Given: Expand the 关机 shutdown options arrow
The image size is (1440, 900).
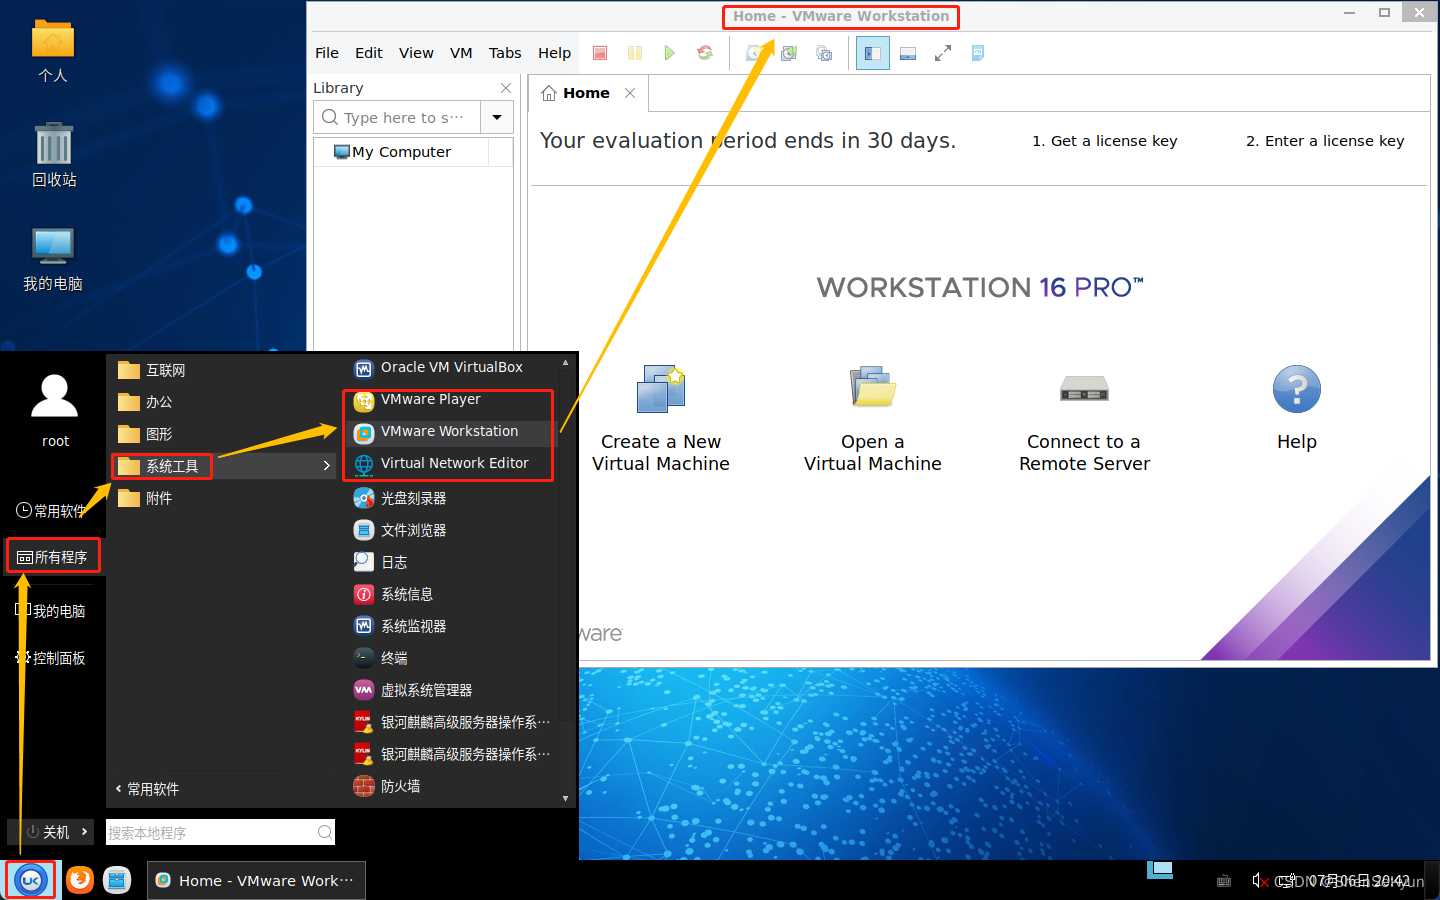Looking at the screenshot, I should click(x=85, y=832).
